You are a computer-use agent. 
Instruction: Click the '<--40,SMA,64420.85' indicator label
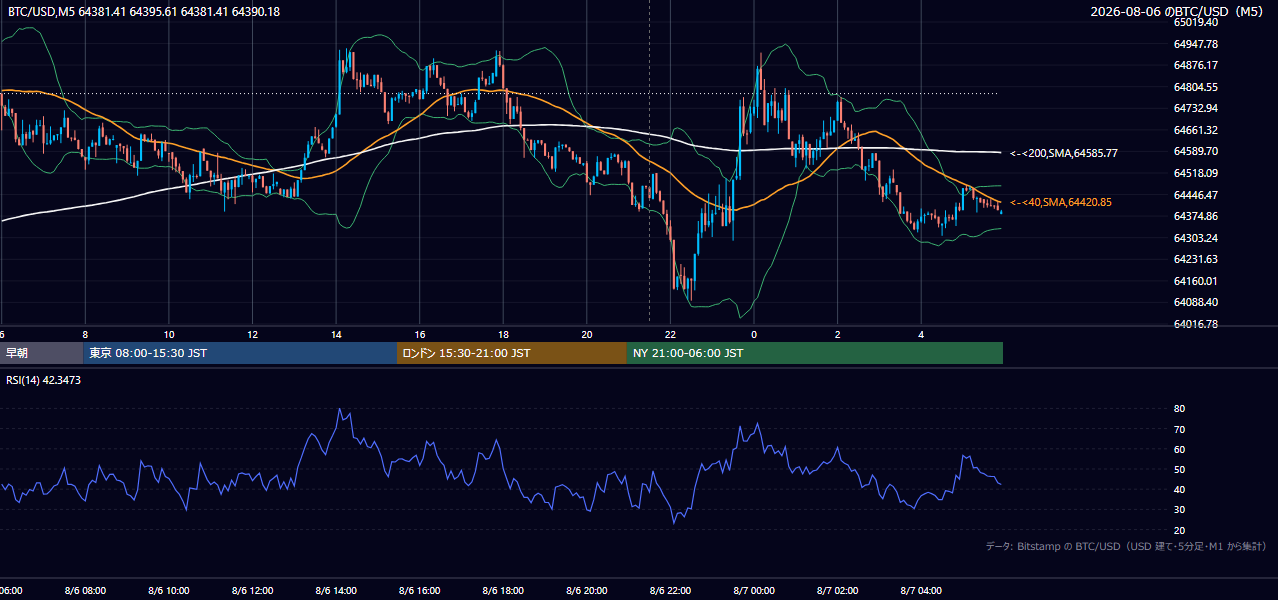click(1061, 202)
